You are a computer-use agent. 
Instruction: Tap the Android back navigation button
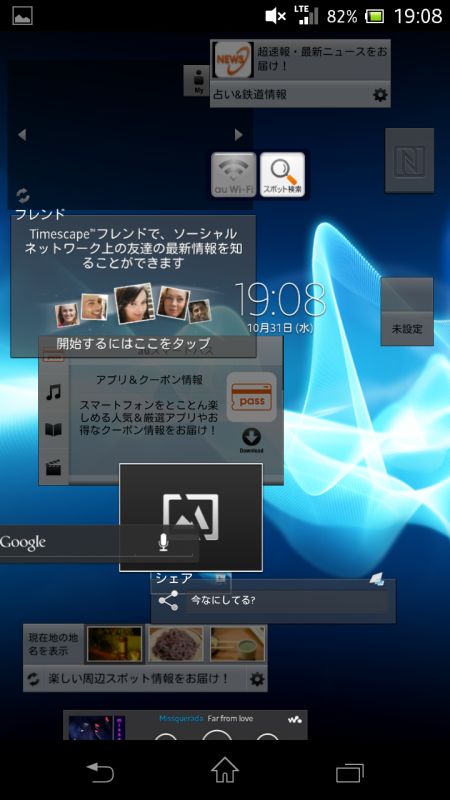(x=100, y=772)
